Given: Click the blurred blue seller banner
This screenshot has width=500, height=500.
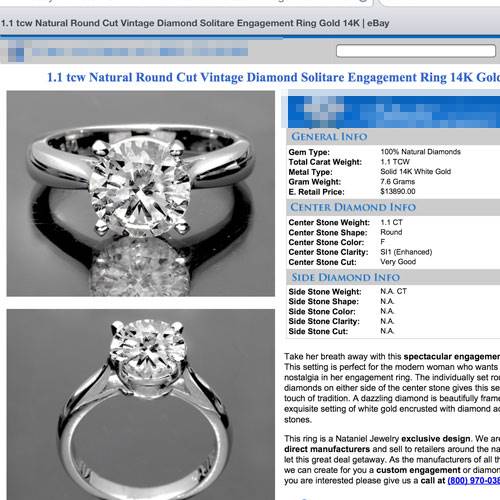Looking at the screenshot, I should pos(394,112).
